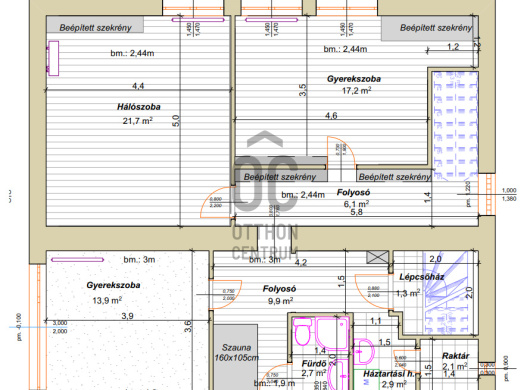Click the 13,9 m² area value

click(107, 300)
